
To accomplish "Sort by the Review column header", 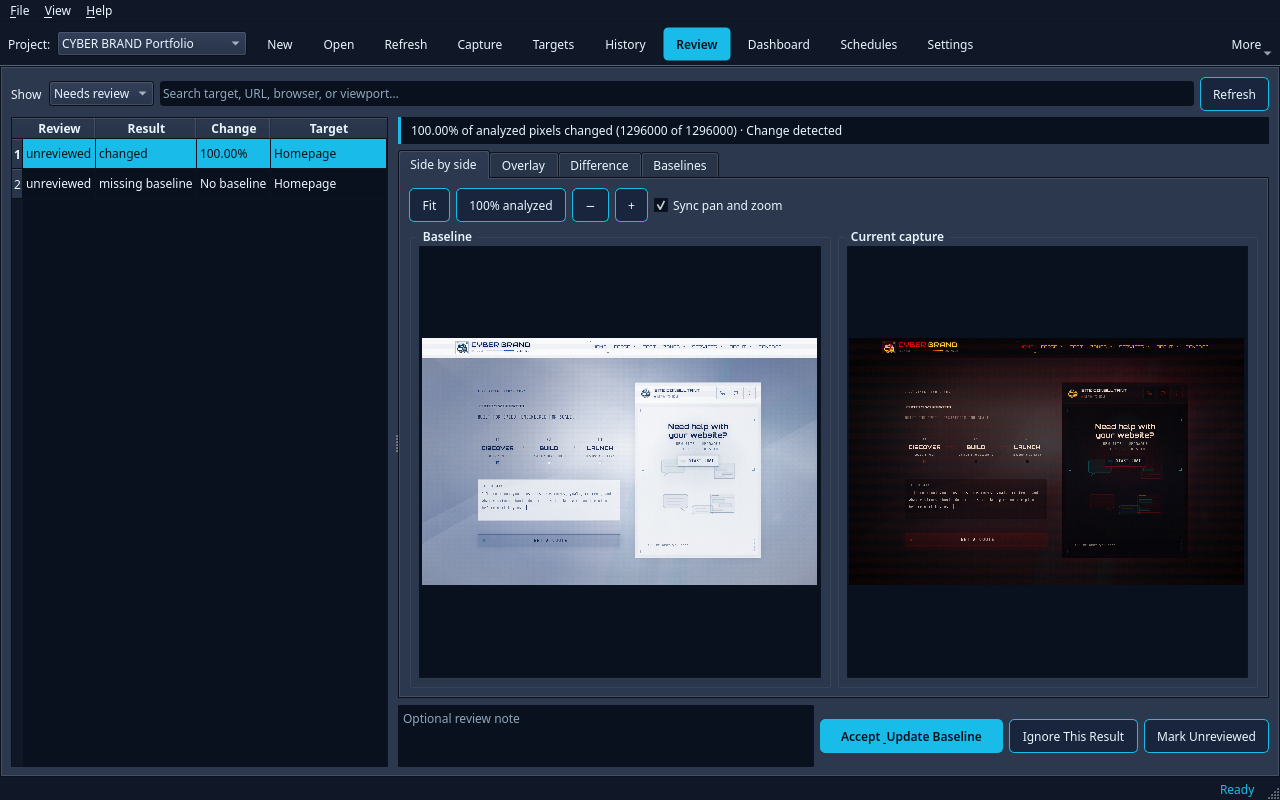I will click(59, 128).
